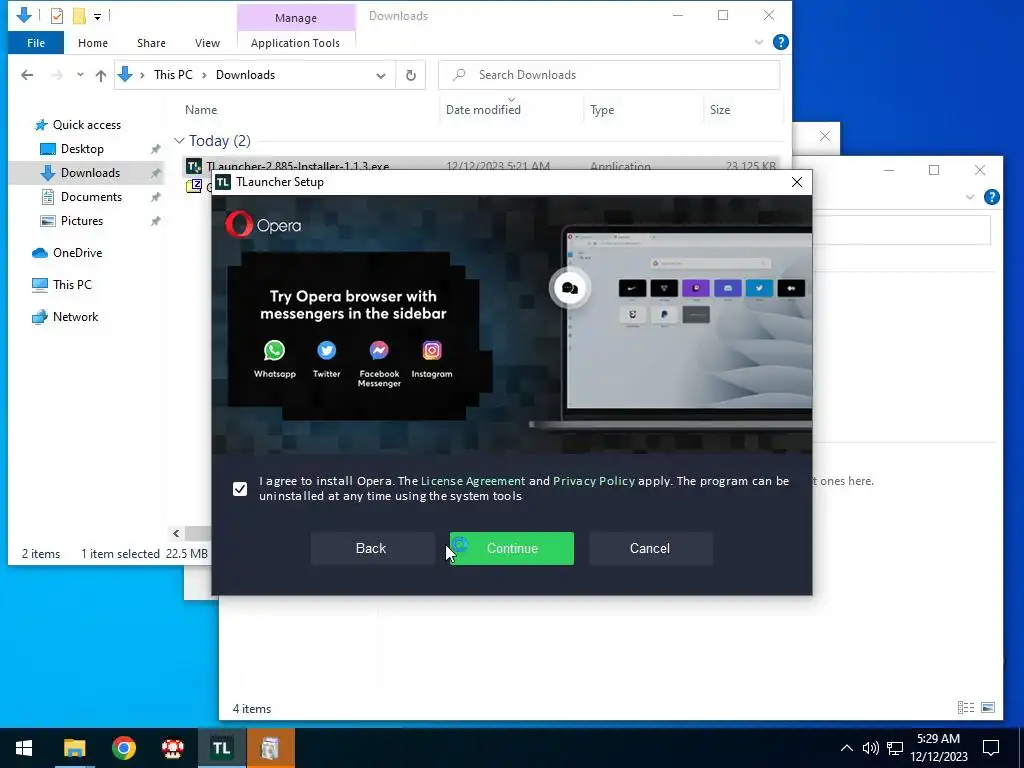Sort by Type column
The height and width of the screenshot is (768, 1024).
[601, 110]
